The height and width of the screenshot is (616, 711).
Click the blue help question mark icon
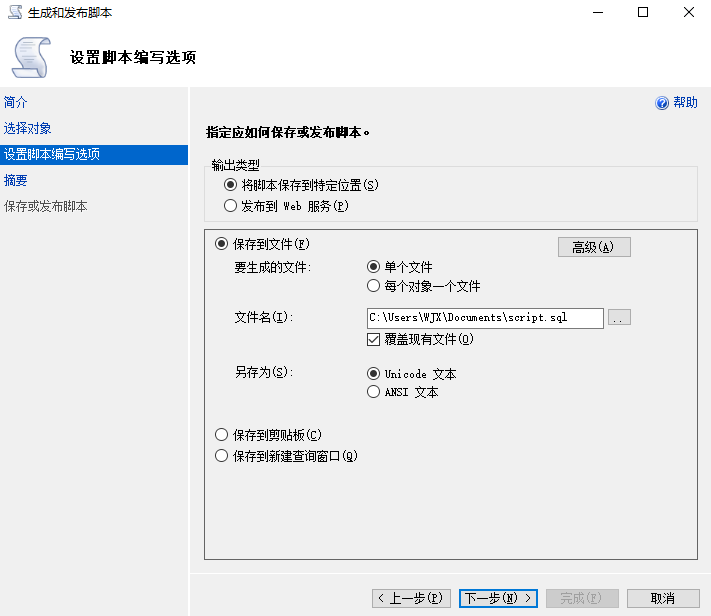pos(662,103)
